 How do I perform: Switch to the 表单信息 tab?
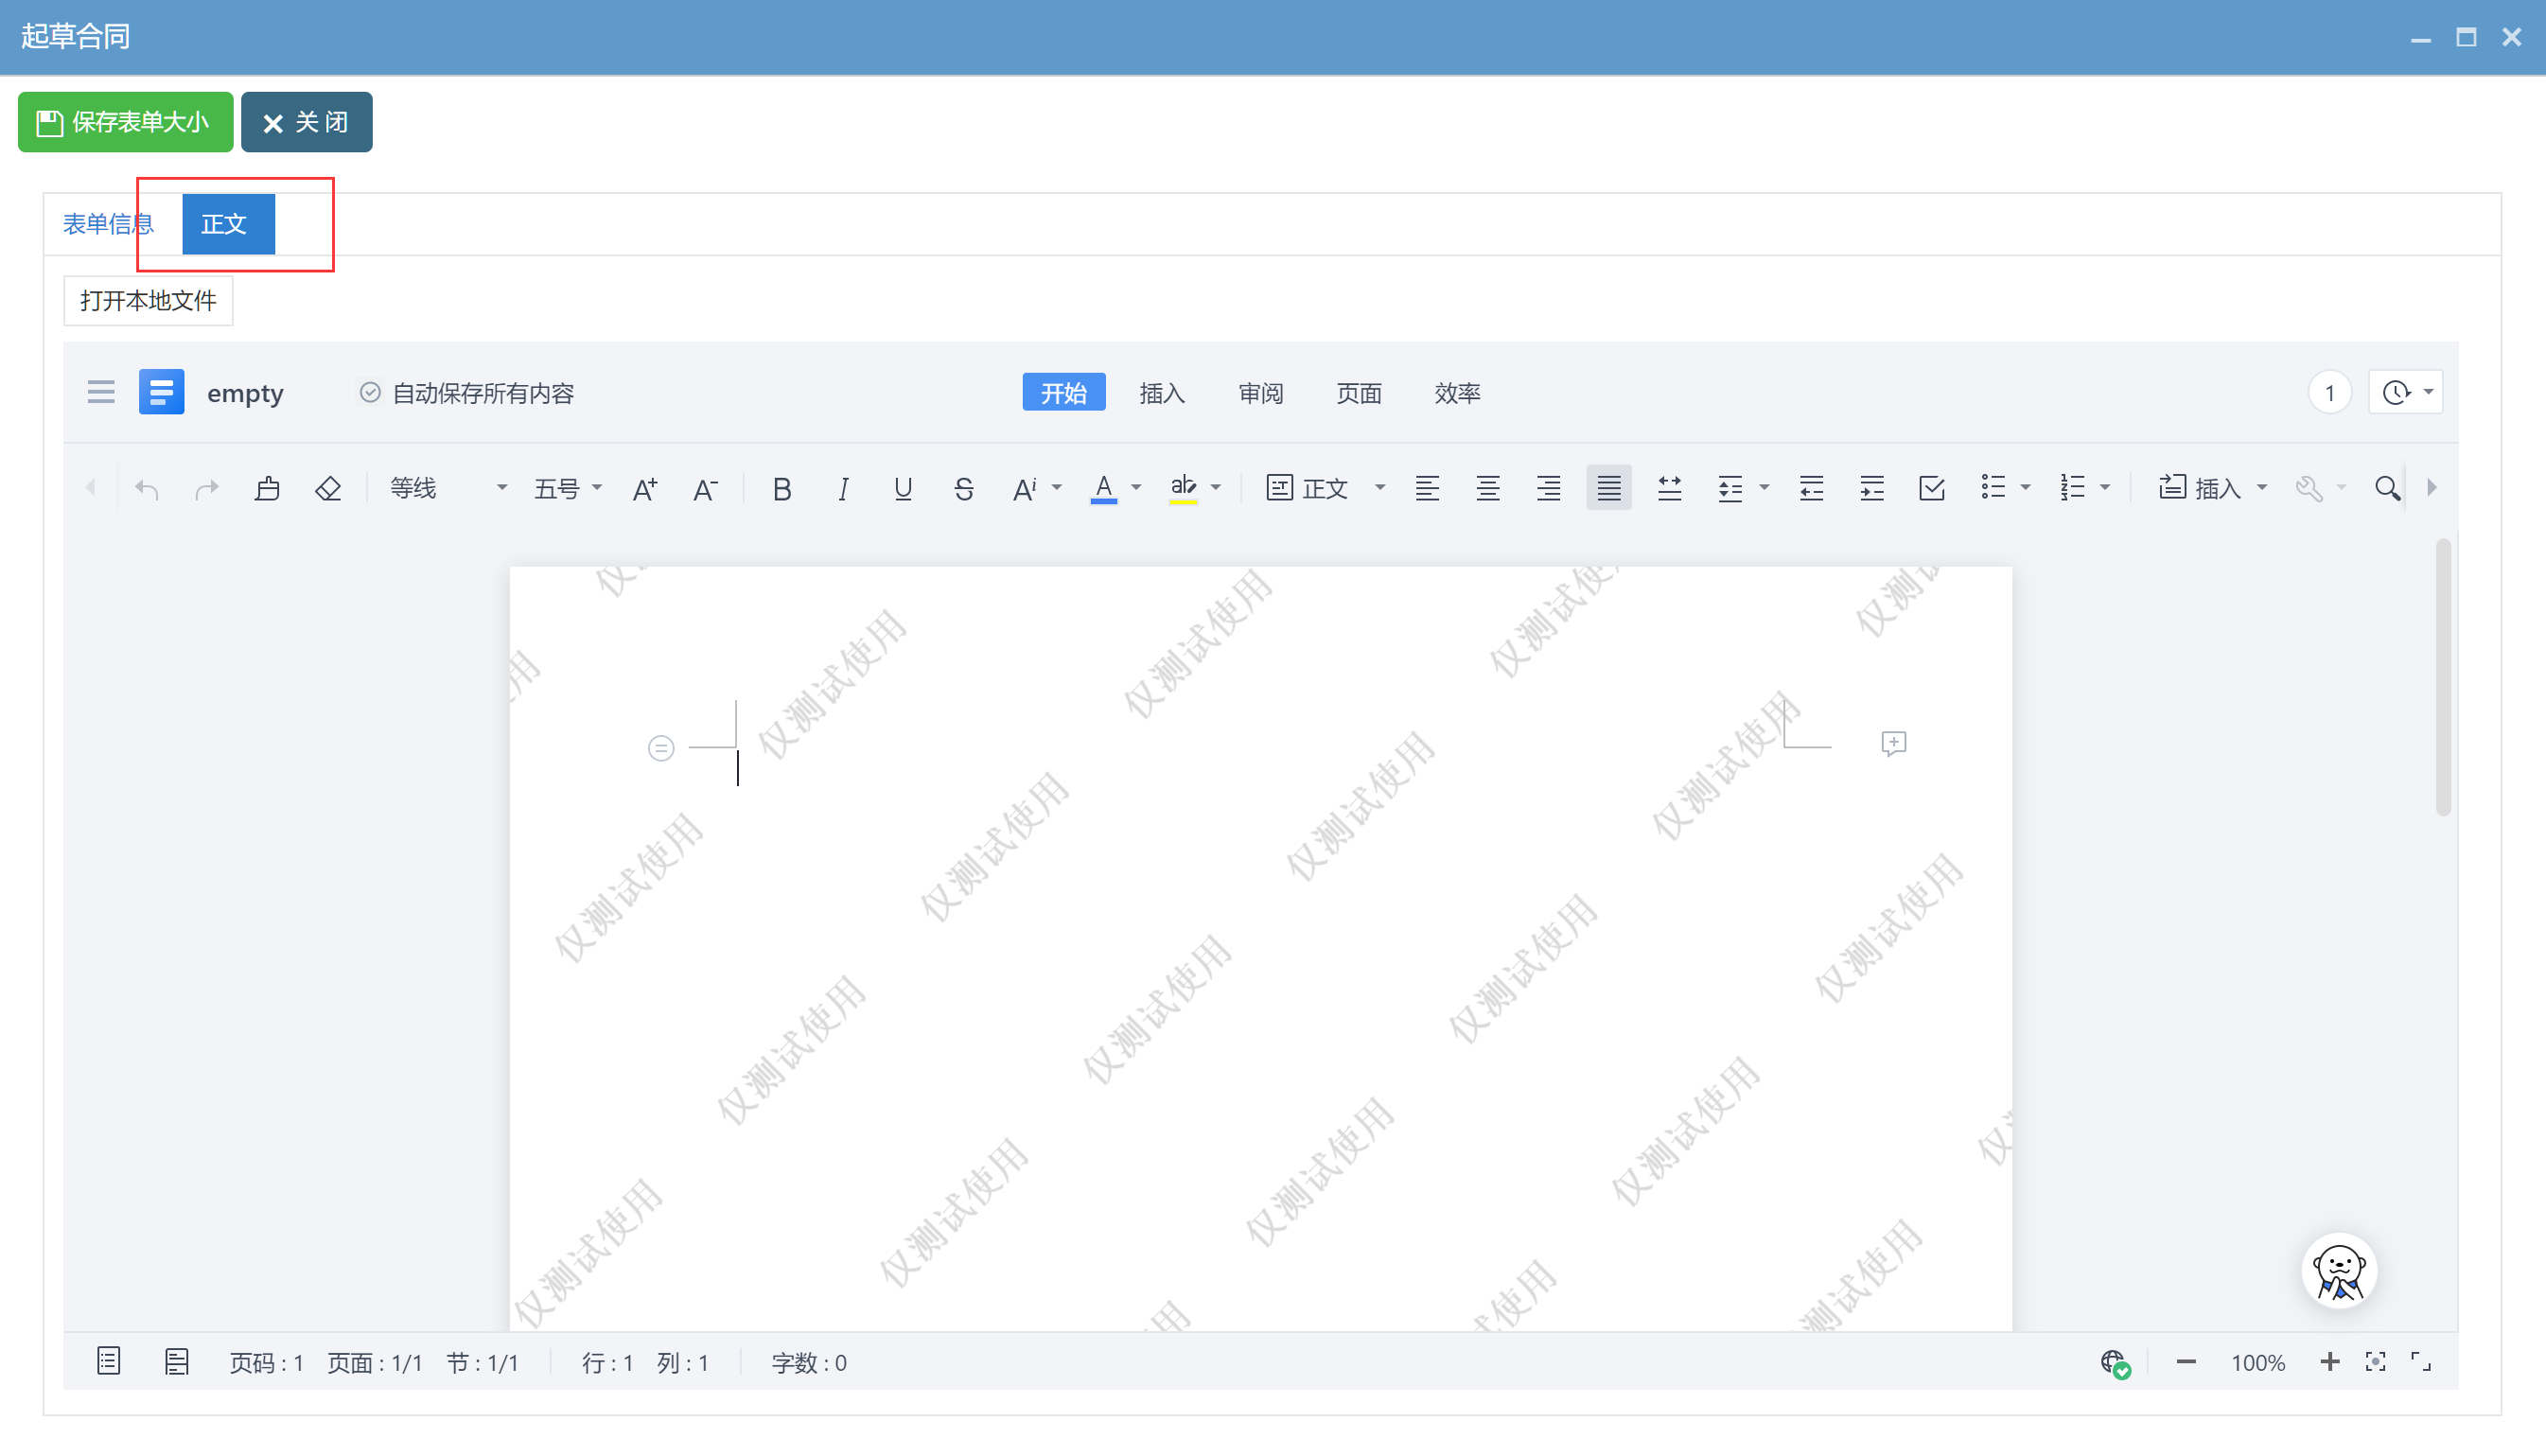point(108,224)
